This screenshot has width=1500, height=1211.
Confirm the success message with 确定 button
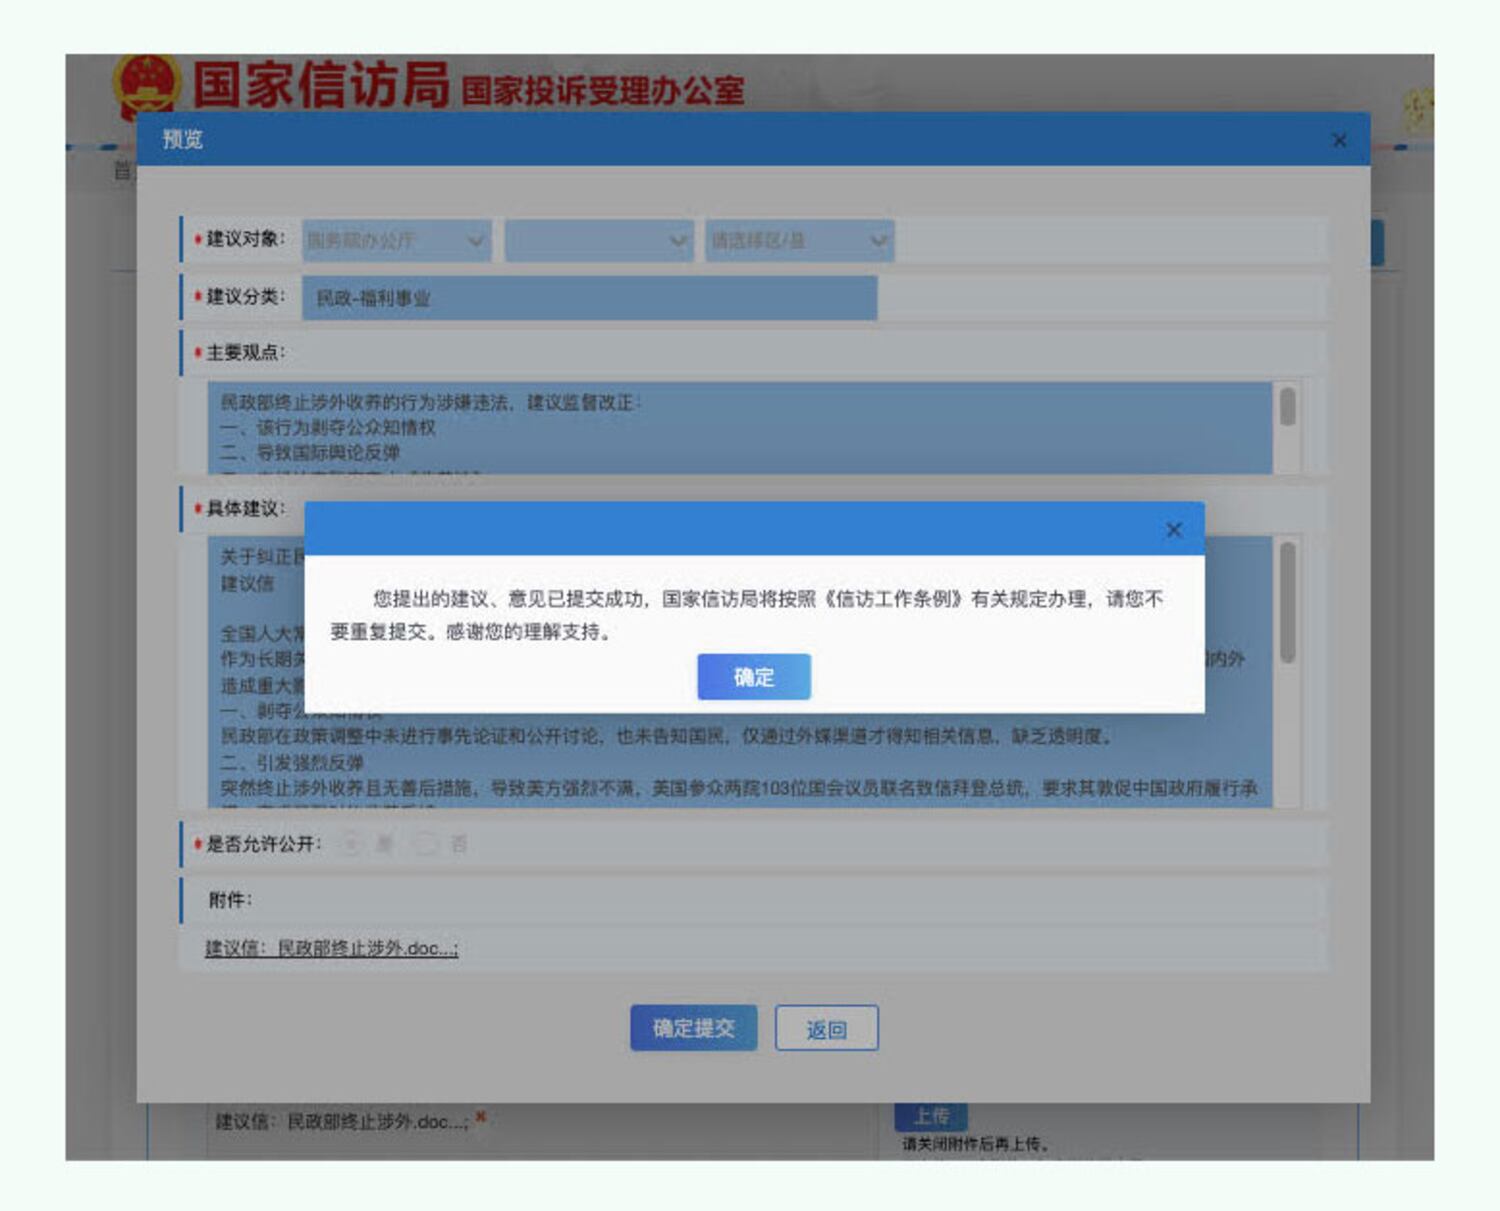[x=754, y=677]
